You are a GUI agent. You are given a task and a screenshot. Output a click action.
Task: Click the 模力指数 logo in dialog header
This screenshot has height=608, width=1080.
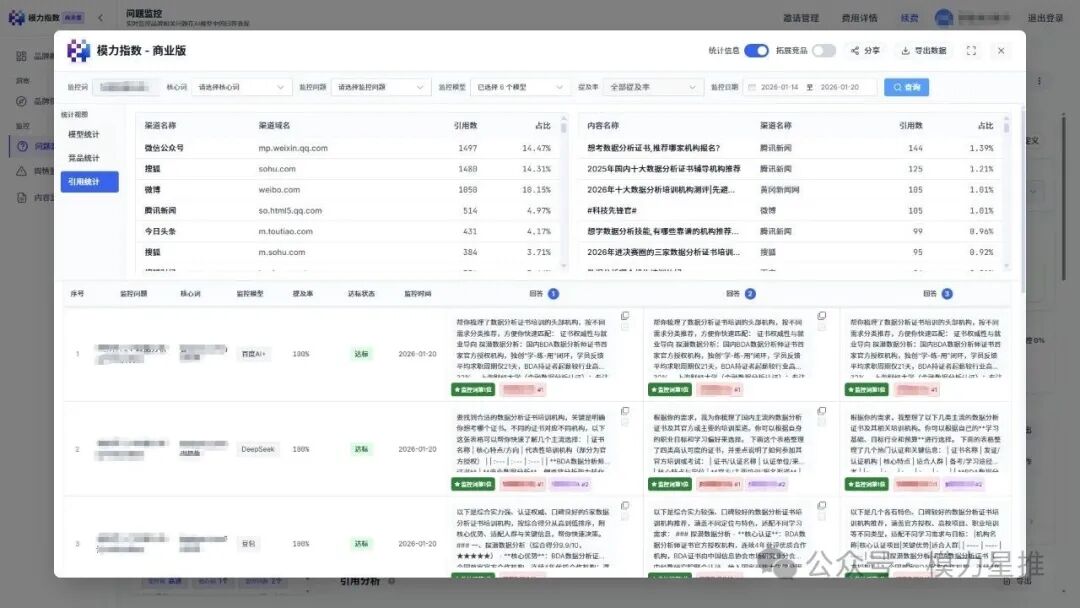(78, 51)
